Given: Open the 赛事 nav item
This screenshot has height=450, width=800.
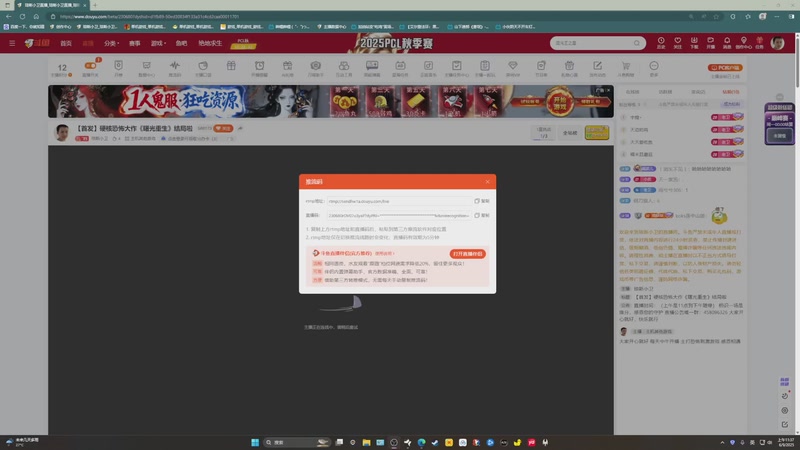Looking at the screenshot, I should (x=135, y=43).
